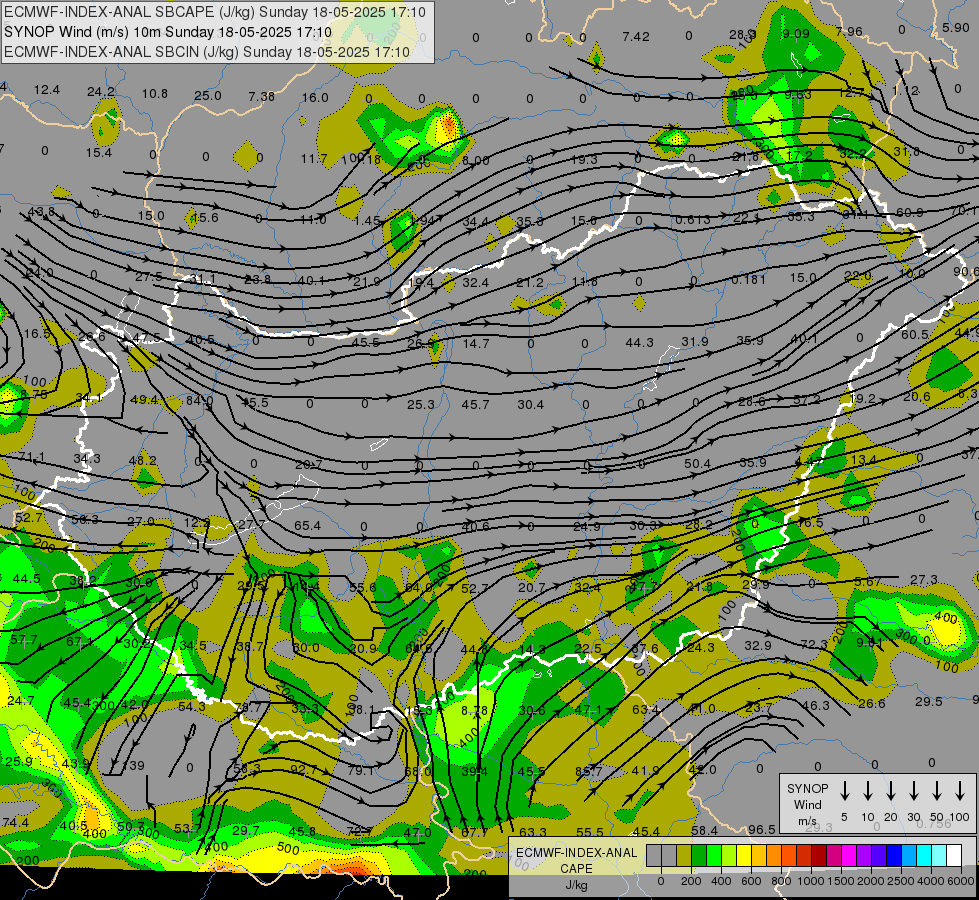
Task: Click the SBCIN value 47.1
Action: pos(588,710)
